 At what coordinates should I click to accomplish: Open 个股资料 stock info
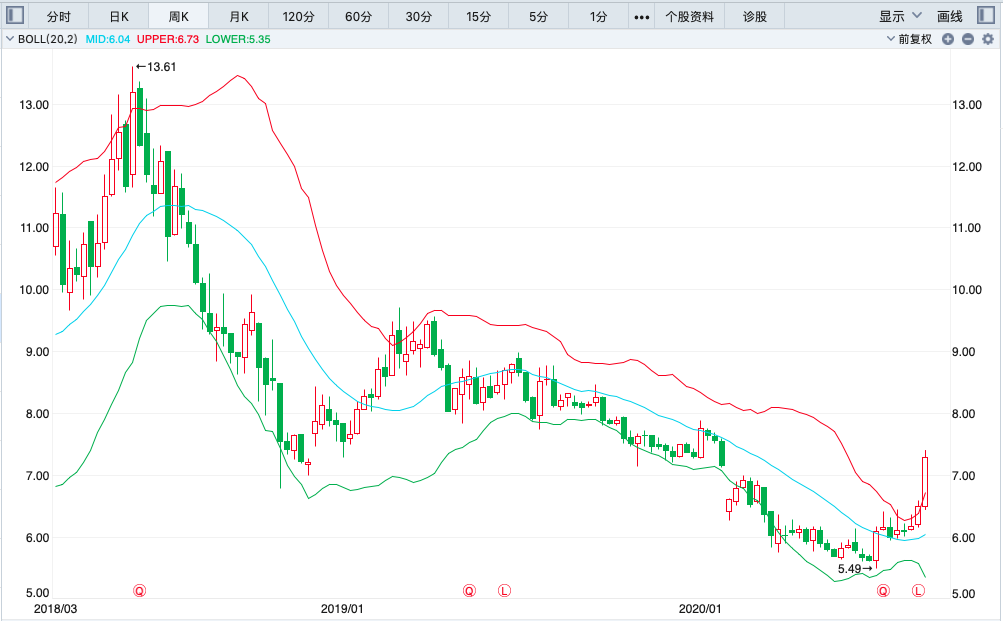tap(689, 16)
